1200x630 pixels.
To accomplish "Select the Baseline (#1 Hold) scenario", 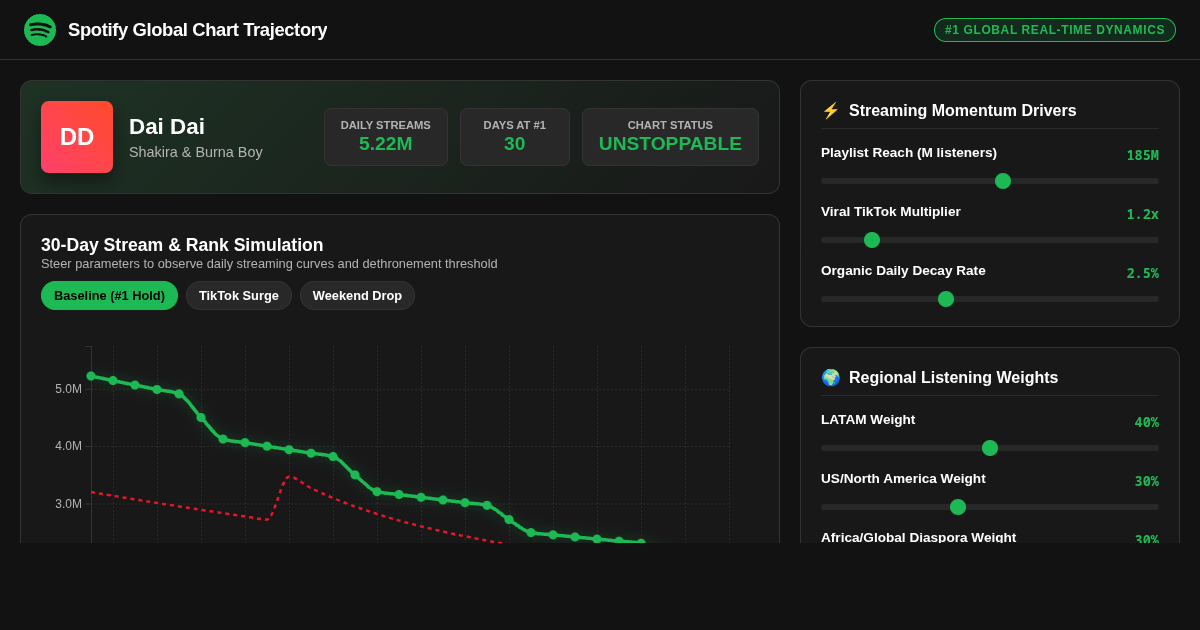I will coord(109,296).
